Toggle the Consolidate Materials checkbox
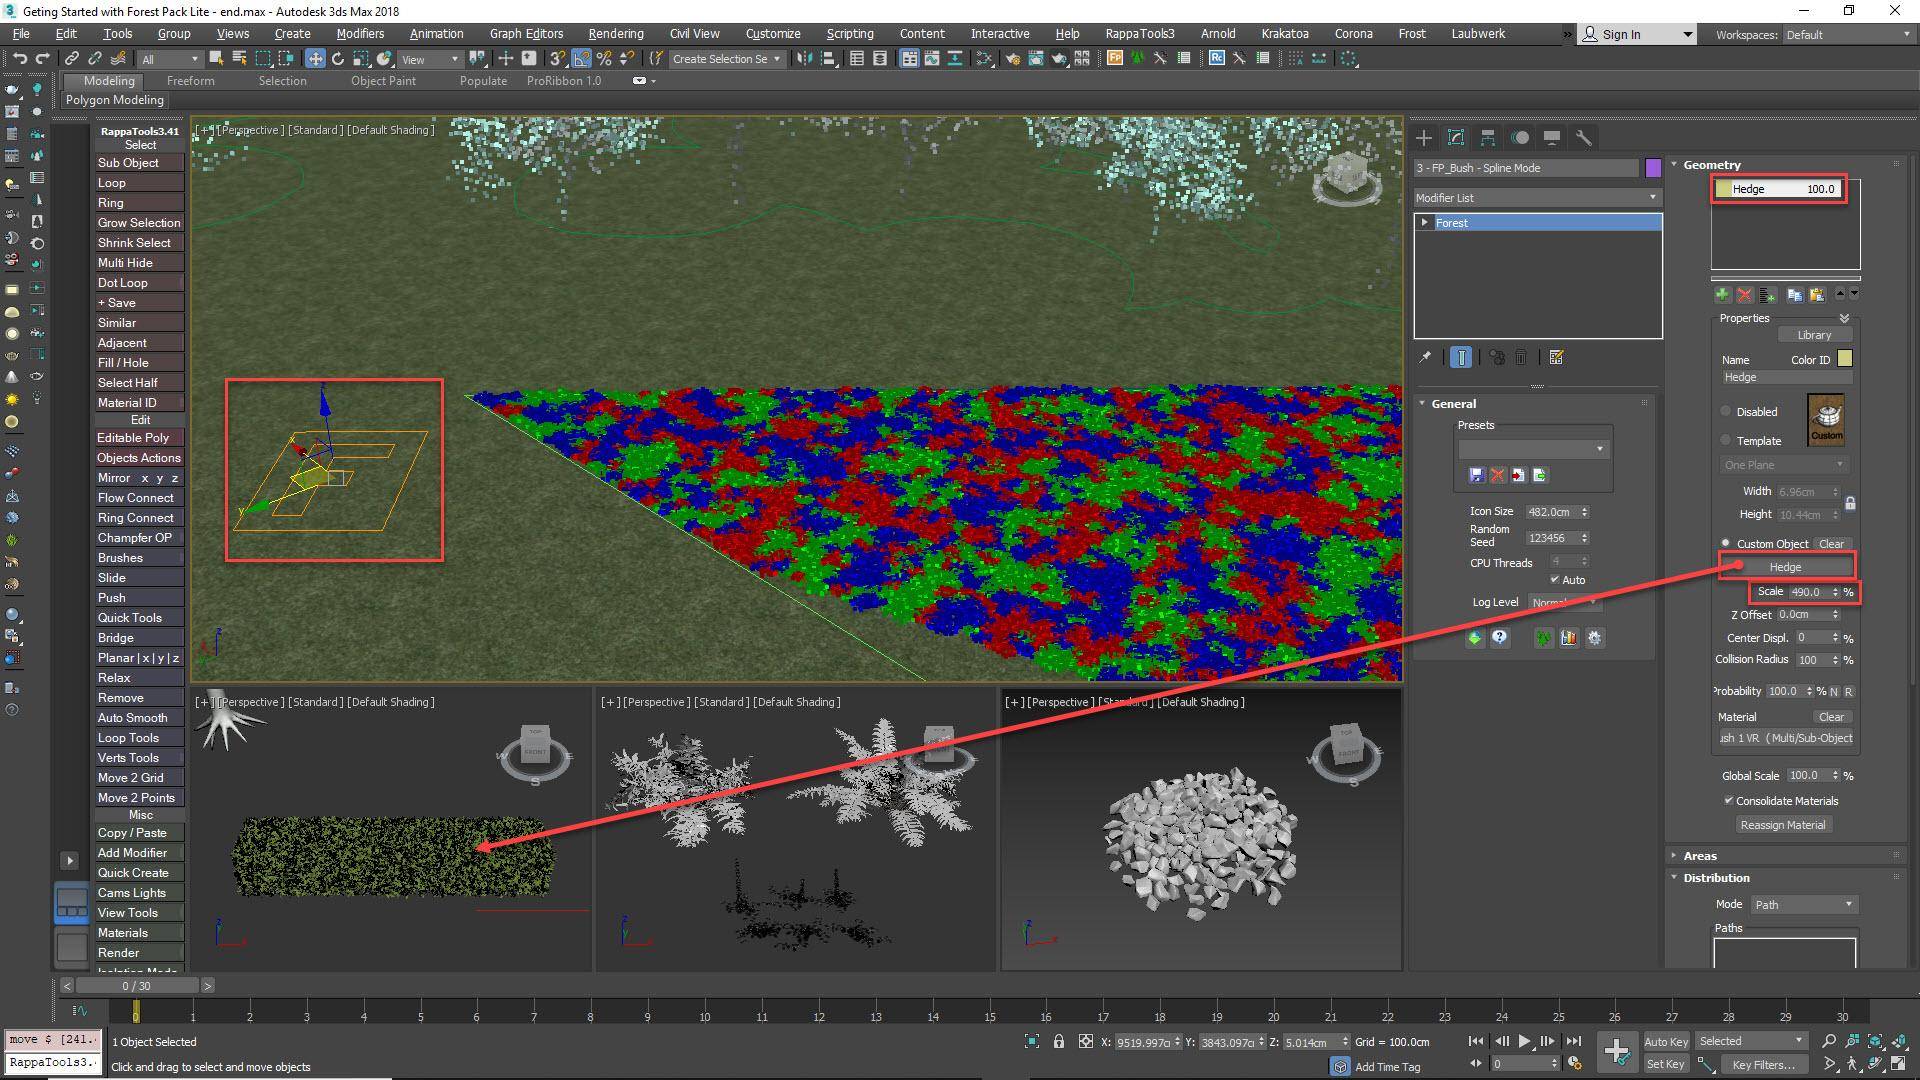Screen dimensions: 1920x1080 point(1729,800)
